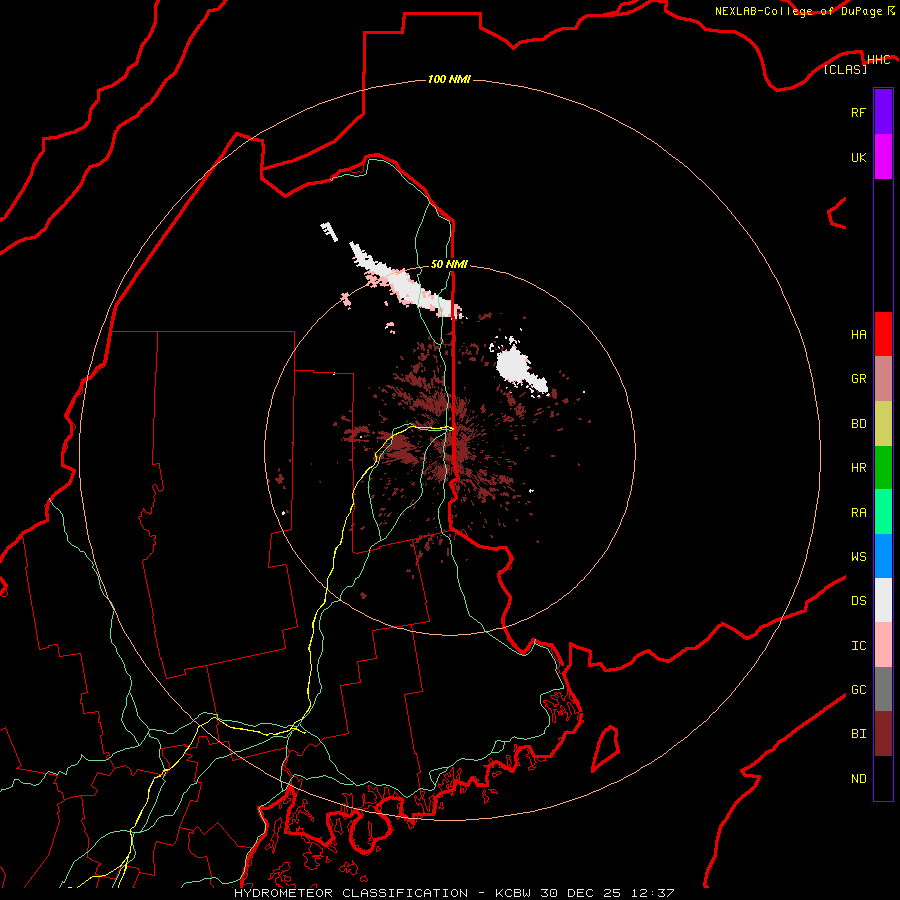Click the GC gray legend swatch
Screen dimensions: 900x900
pyautogui.click(x=883, y=689)
